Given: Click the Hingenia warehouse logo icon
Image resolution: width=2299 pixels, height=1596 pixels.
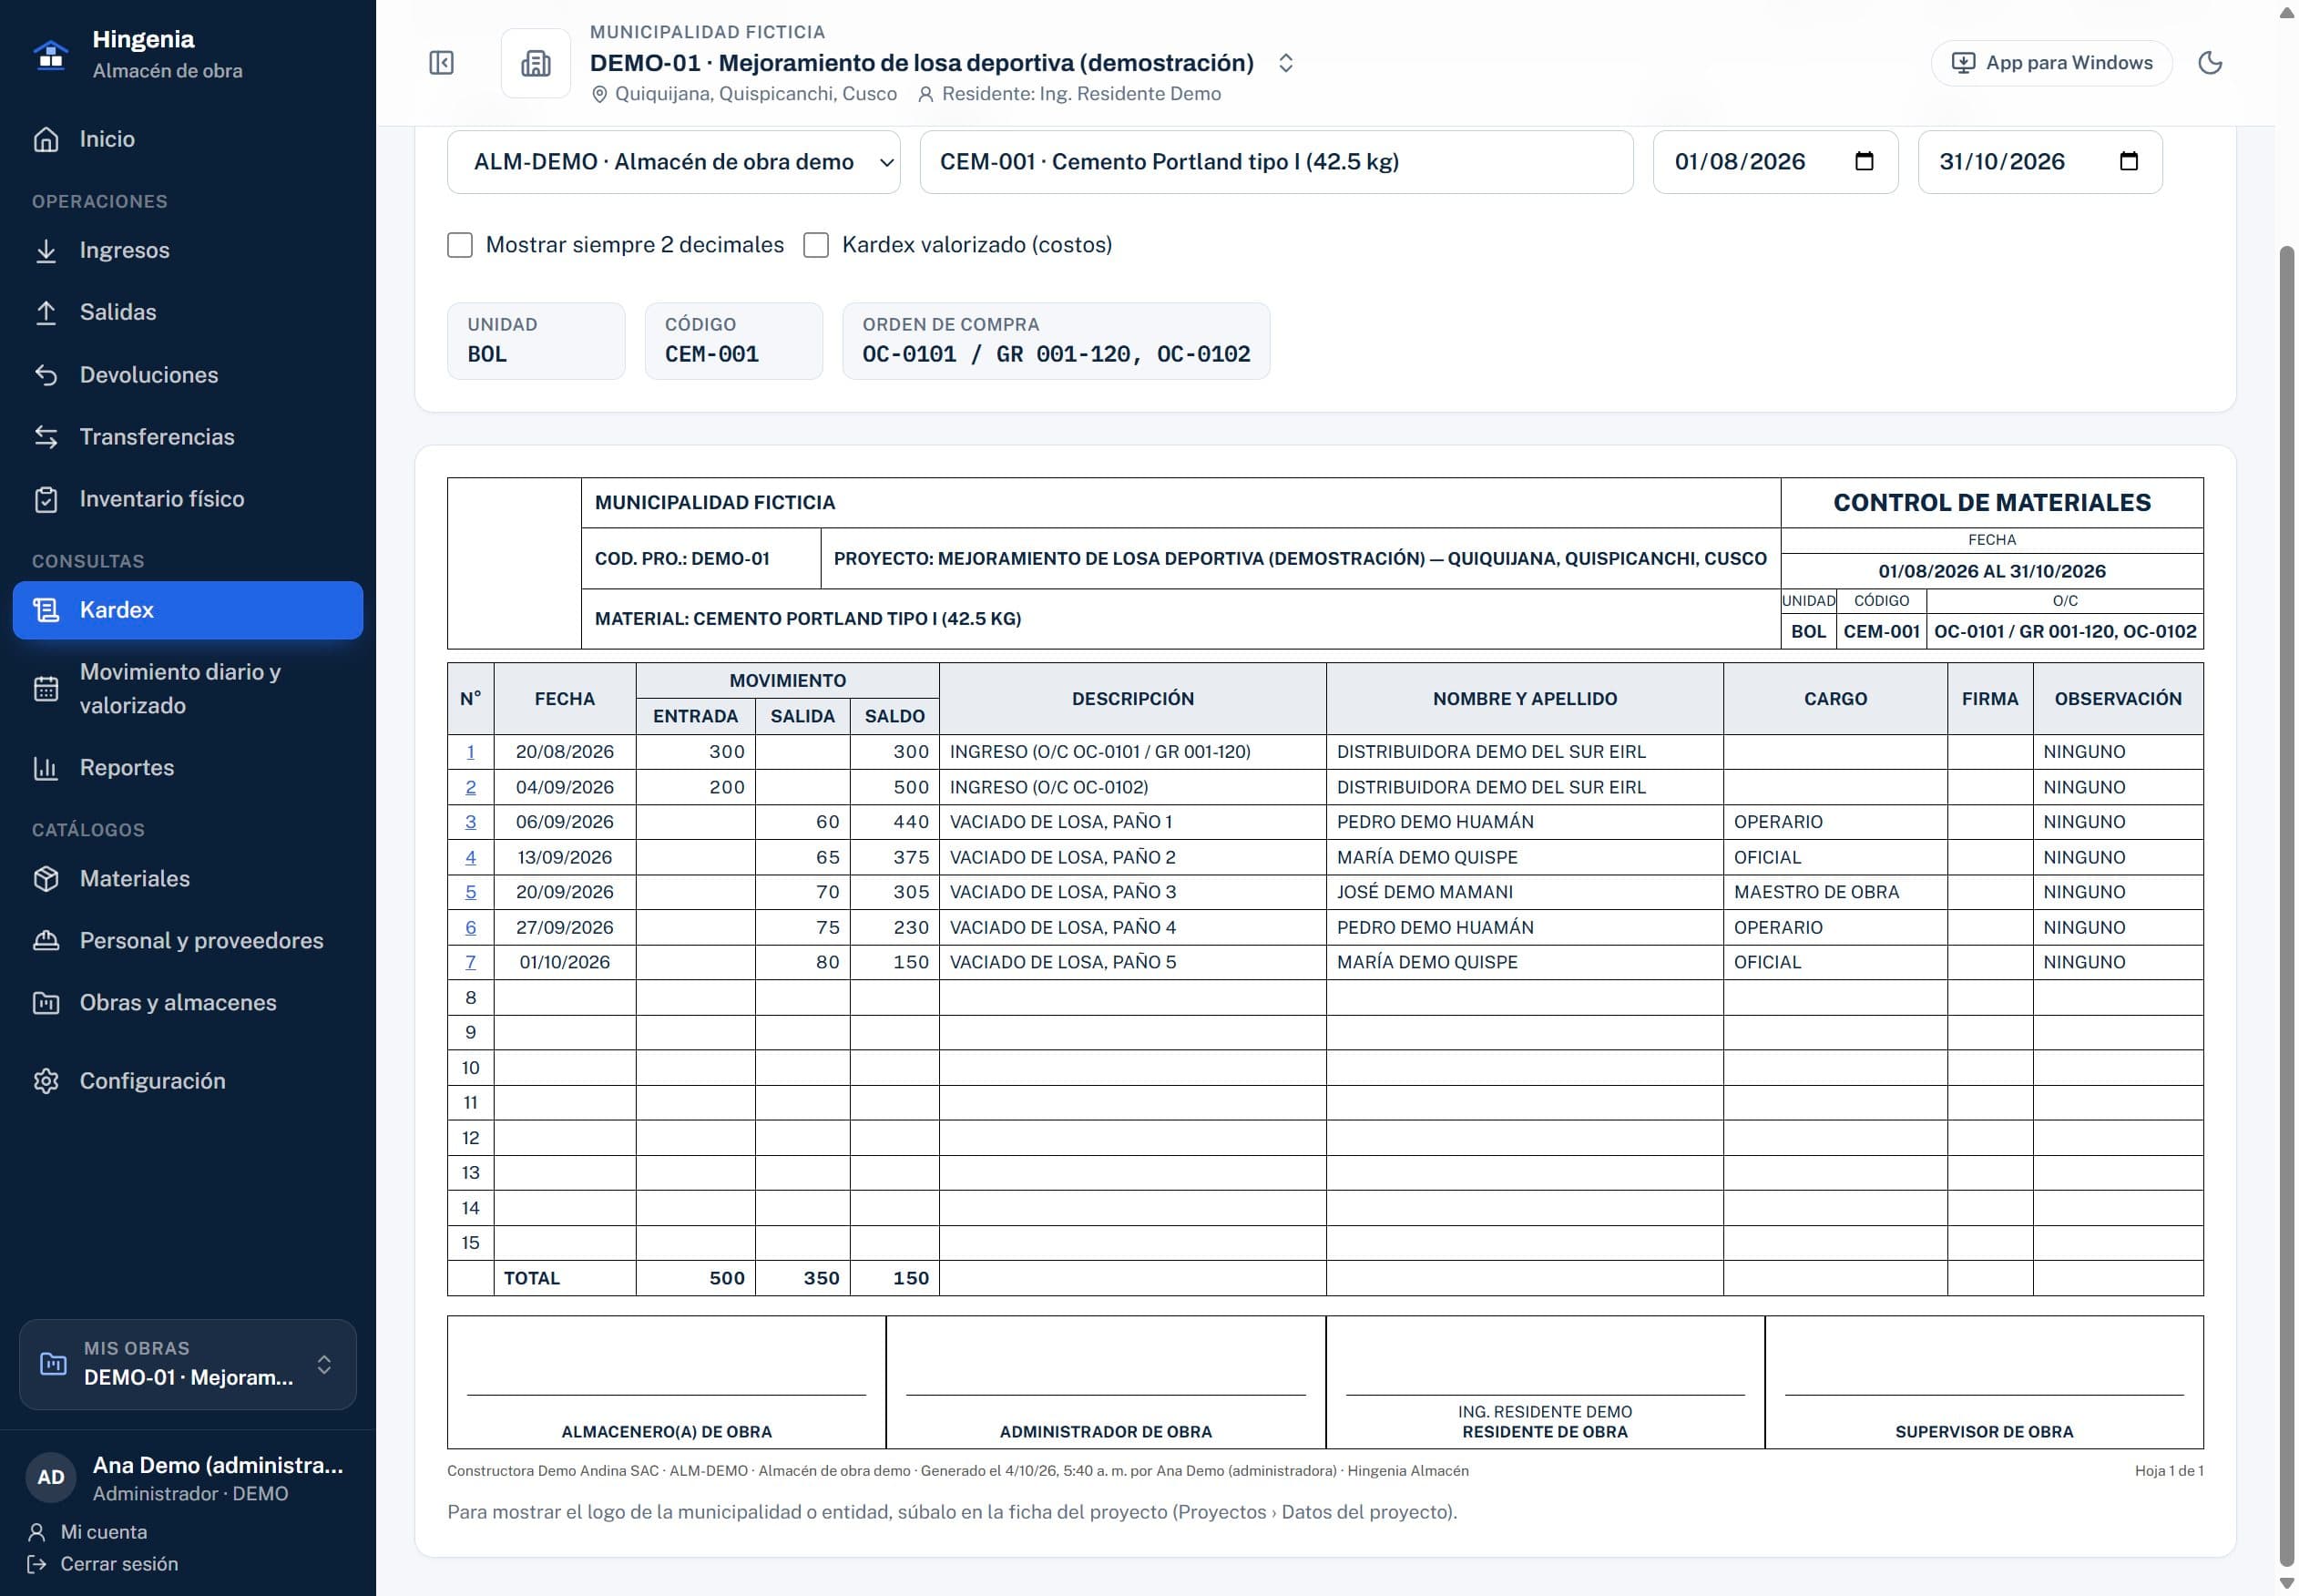Looking at the screenshot, I should pyautogui.click(x=51, y=54).
